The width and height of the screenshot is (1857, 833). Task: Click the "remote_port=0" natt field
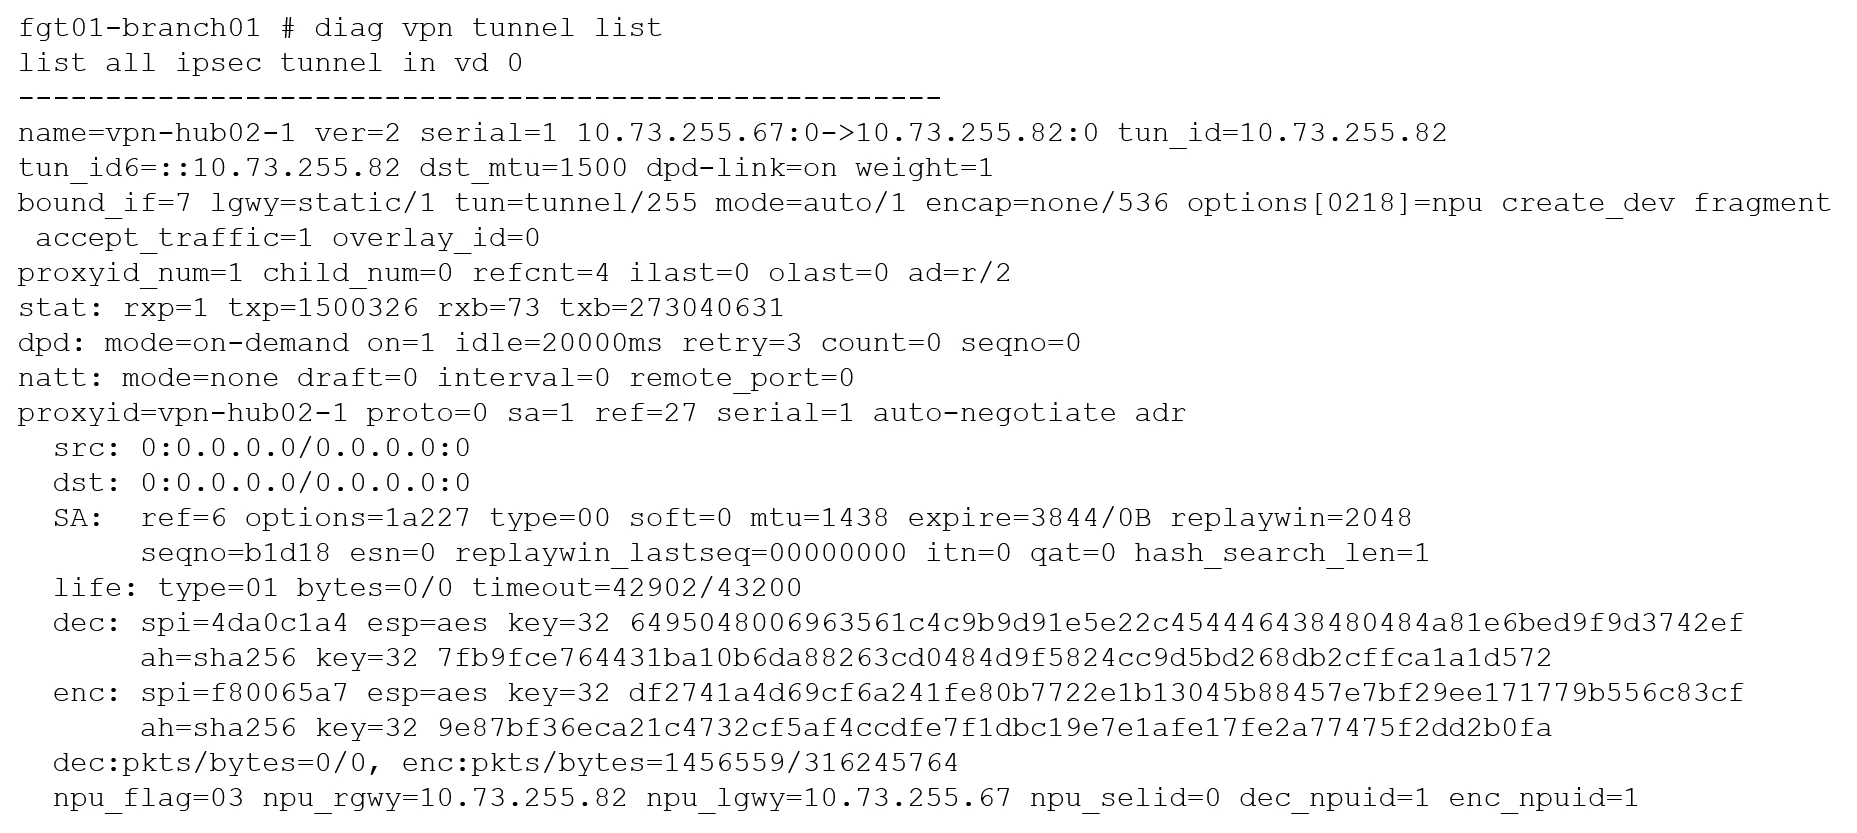click(741, 378)
